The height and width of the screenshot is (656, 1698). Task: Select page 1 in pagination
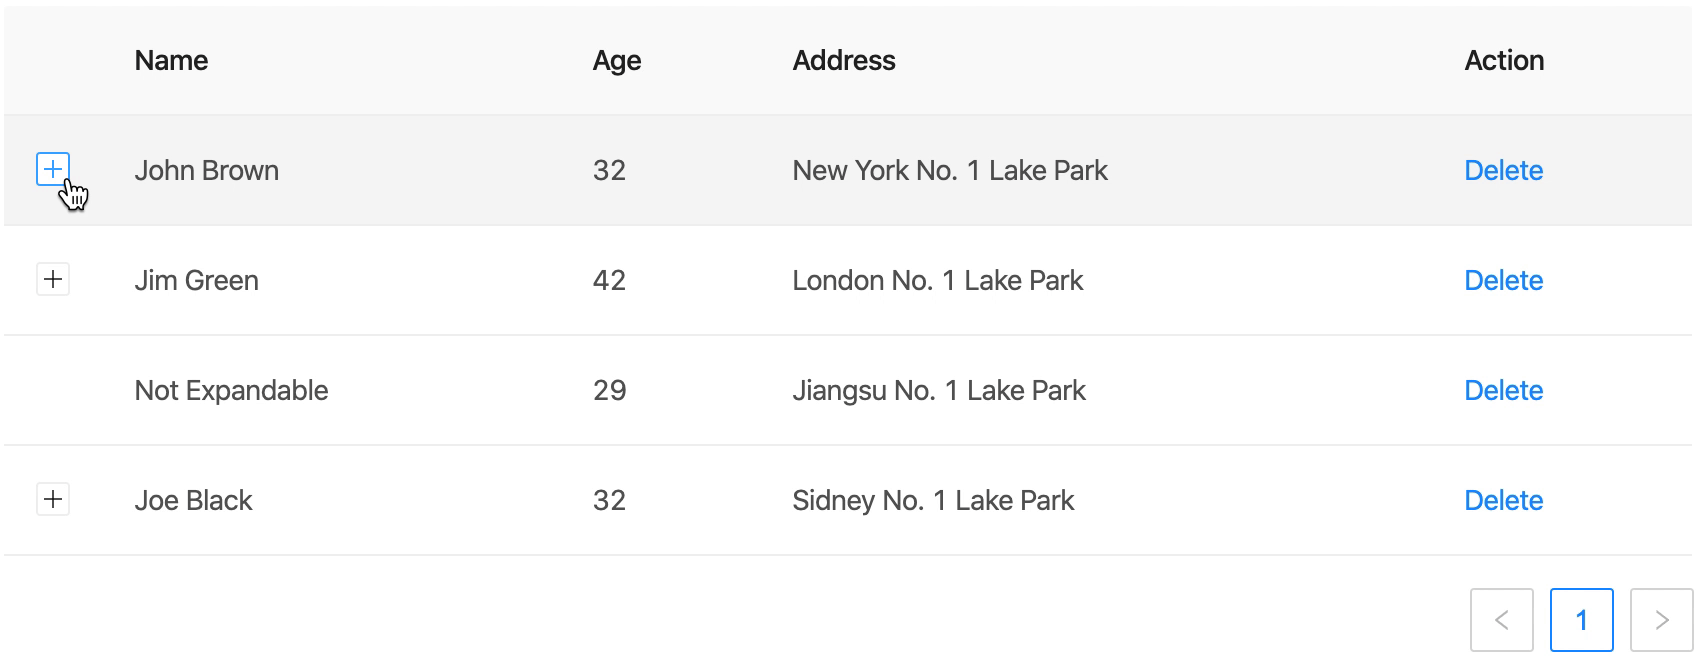pyautogui.click(x=1581, y=620)
